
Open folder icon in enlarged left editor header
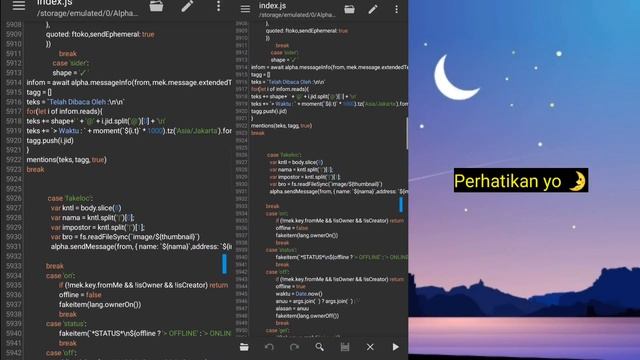(x=156, y=6)
